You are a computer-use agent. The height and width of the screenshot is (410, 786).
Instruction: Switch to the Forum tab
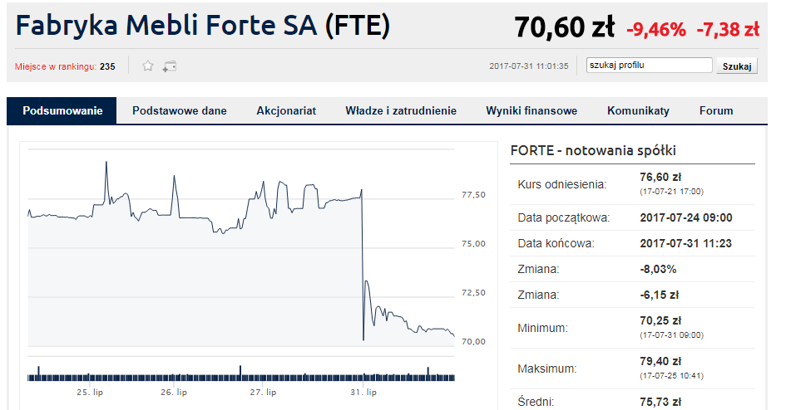click(716, 111)
